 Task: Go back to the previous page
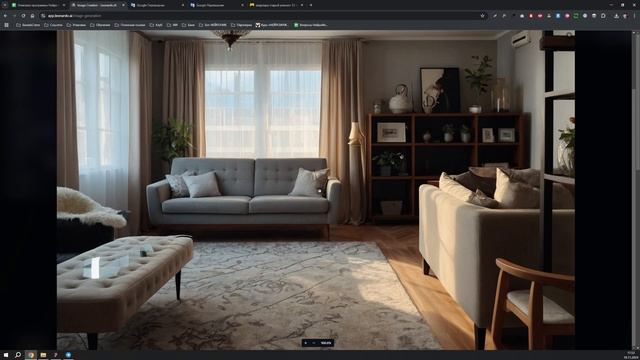point(5,16)
